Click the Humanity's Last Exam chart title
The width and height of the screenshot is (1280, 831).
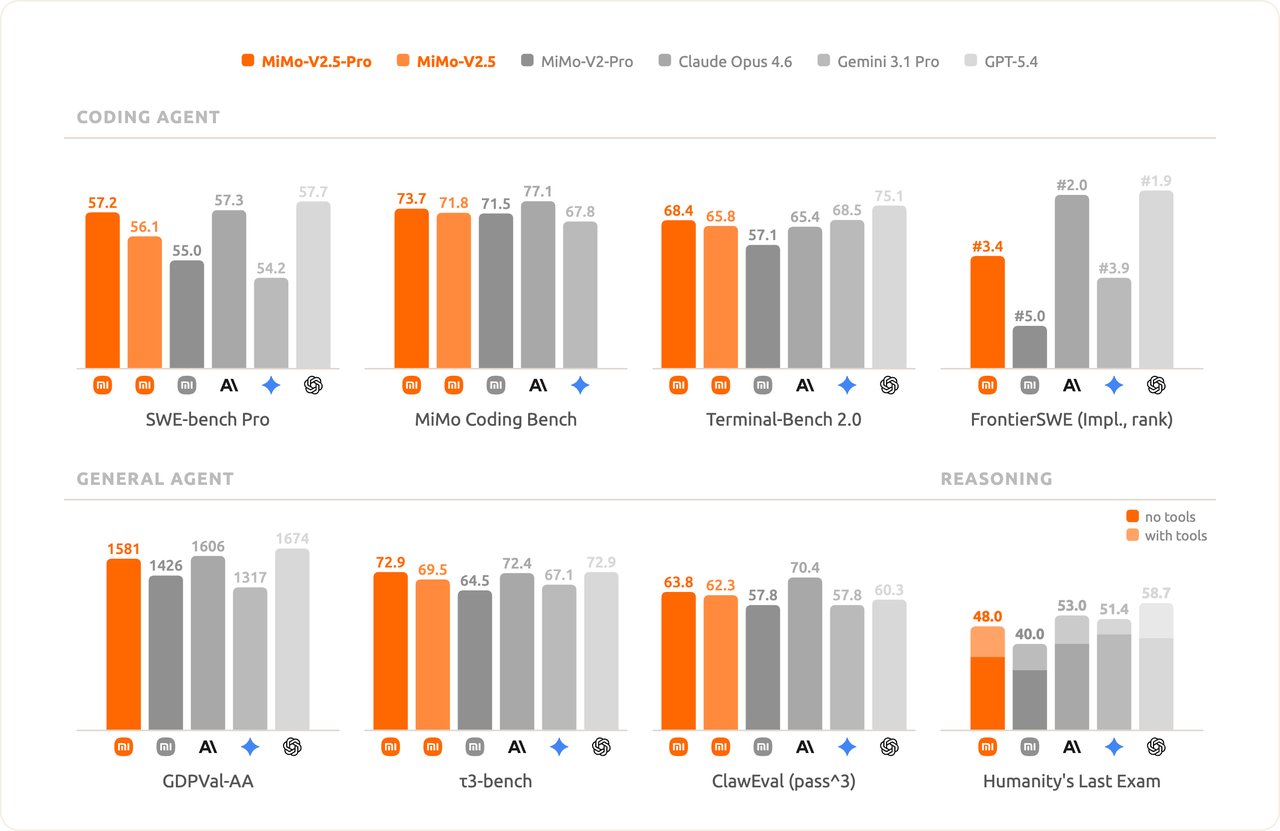point(1071,781)
